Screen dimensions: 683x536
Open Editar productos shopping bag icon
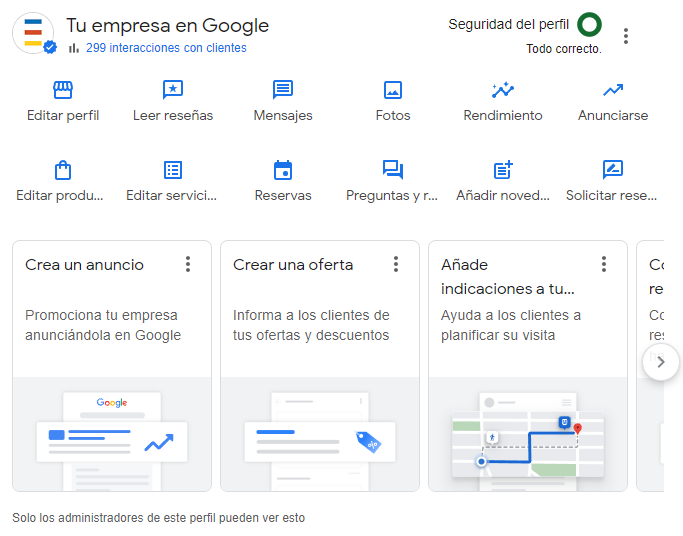[x=63, y=170]
